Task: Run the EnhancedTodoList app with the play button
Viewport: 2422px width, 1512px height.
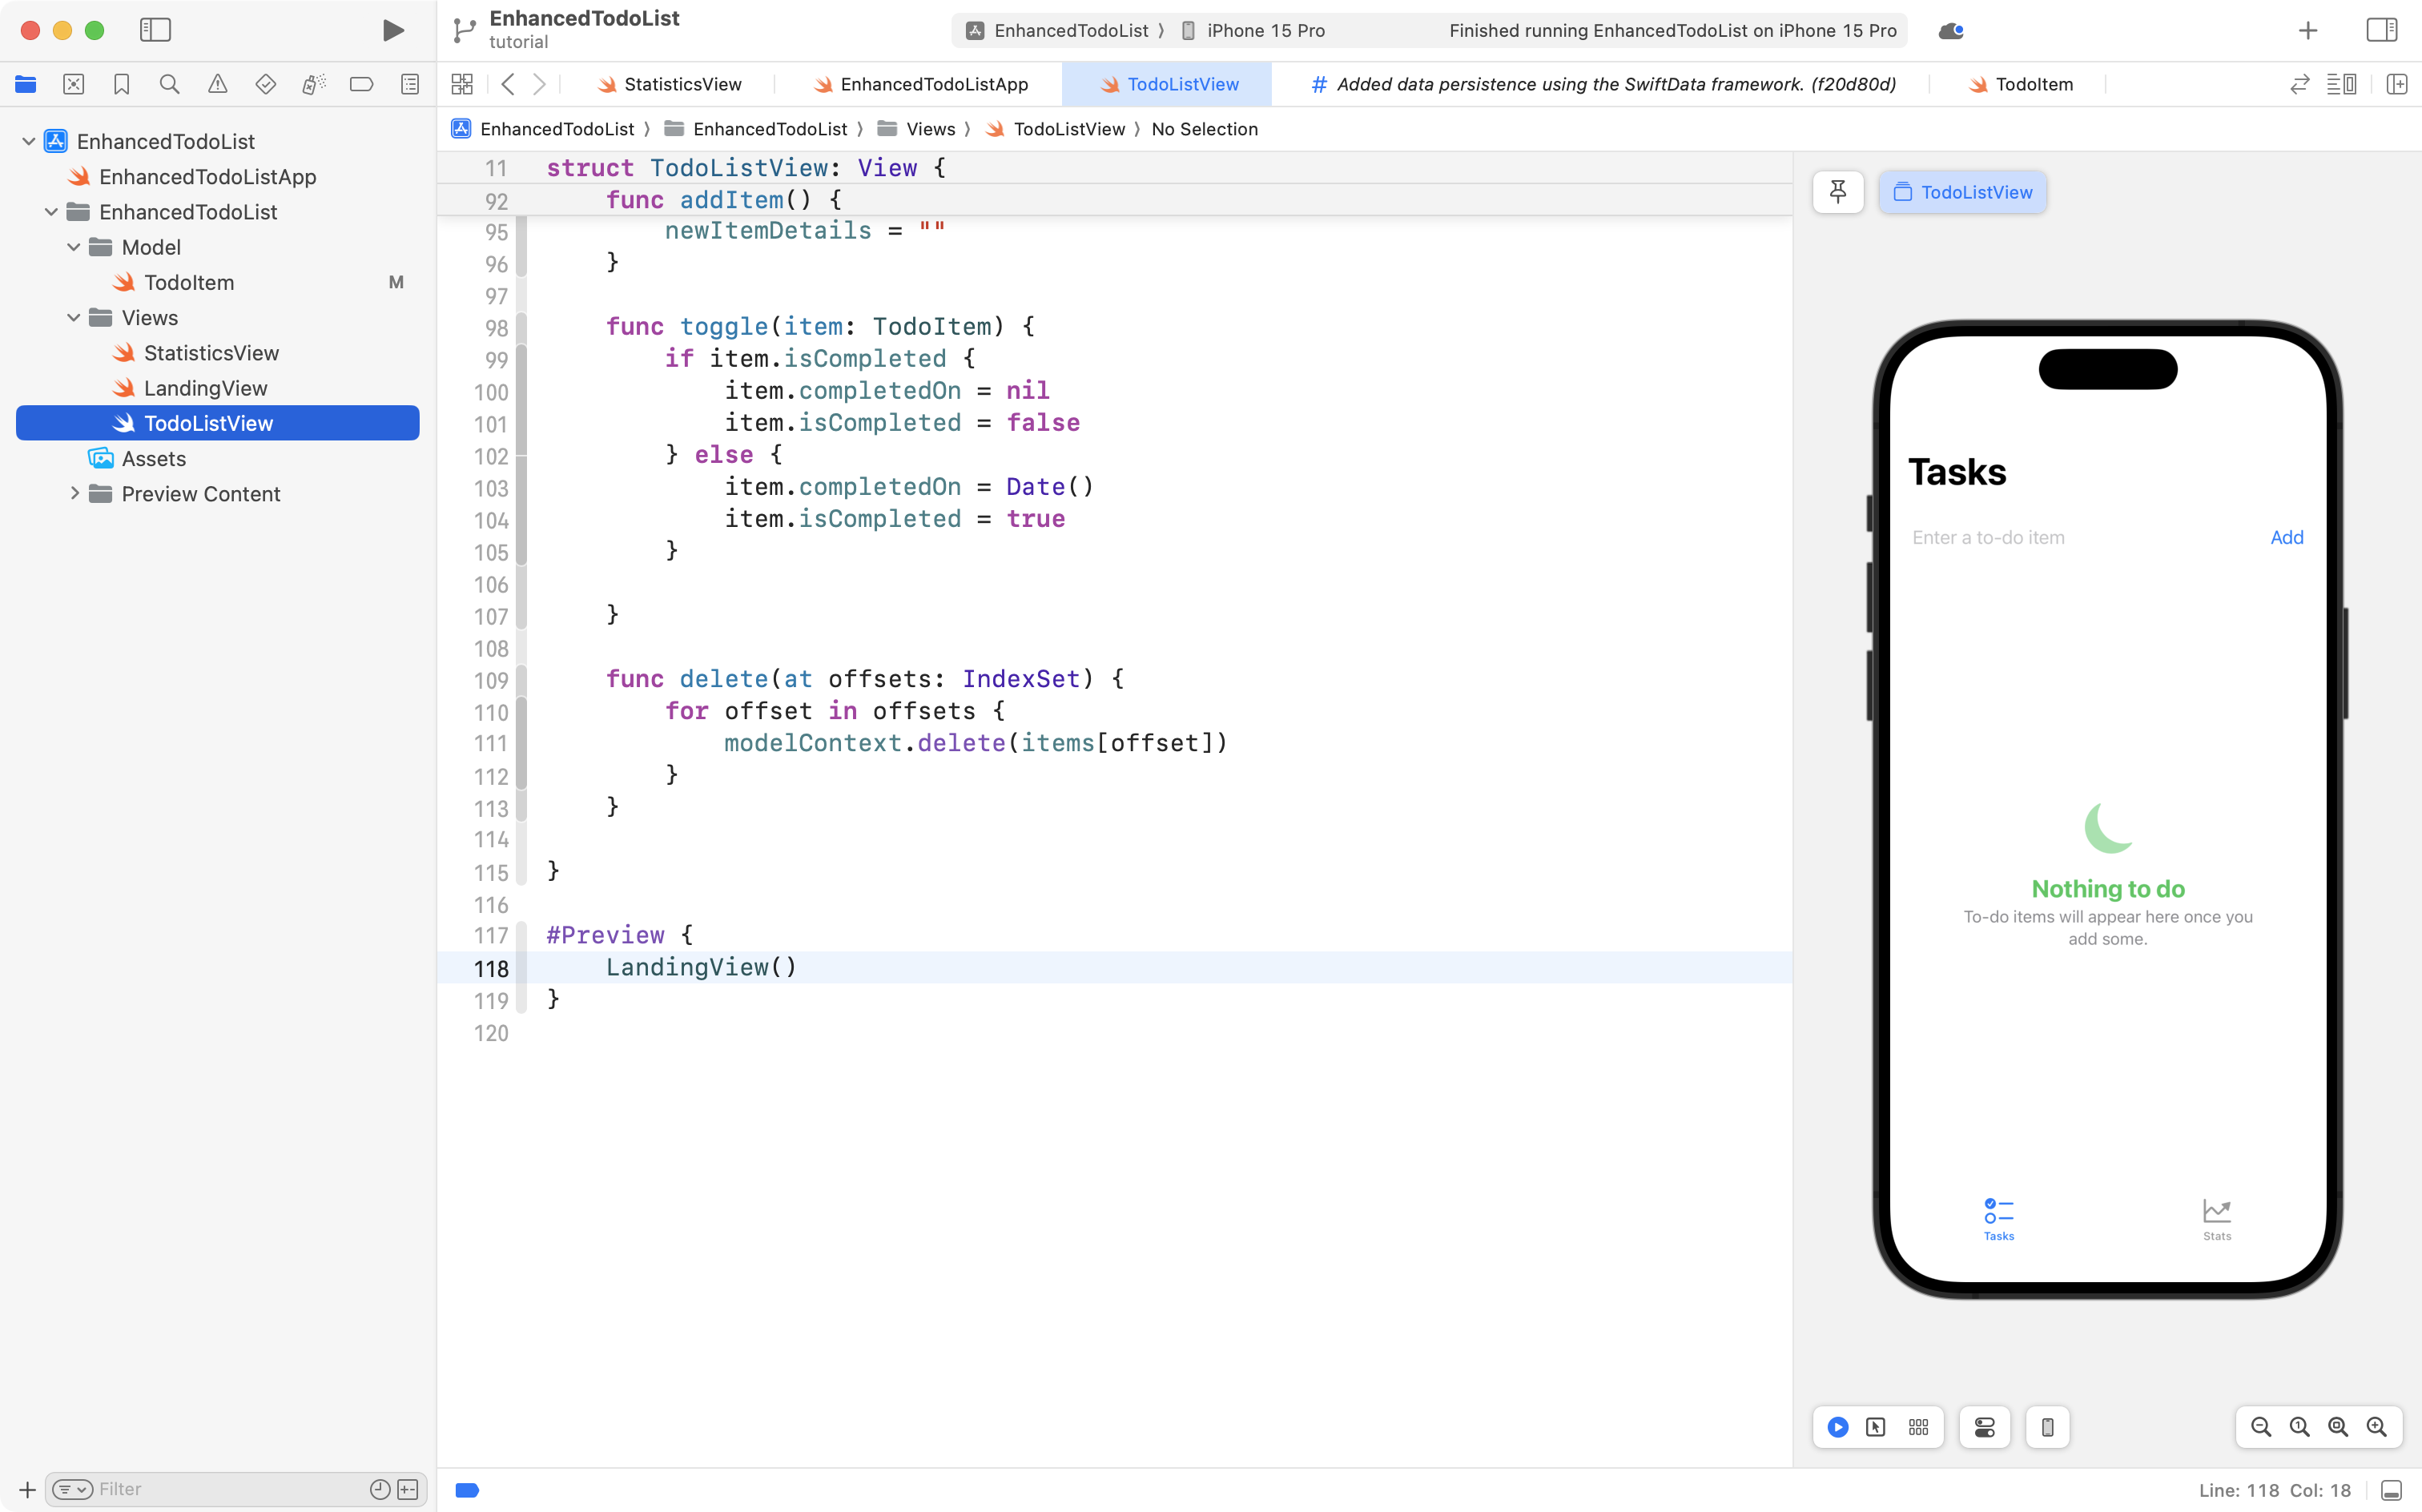Action: (x=392, y=30)
